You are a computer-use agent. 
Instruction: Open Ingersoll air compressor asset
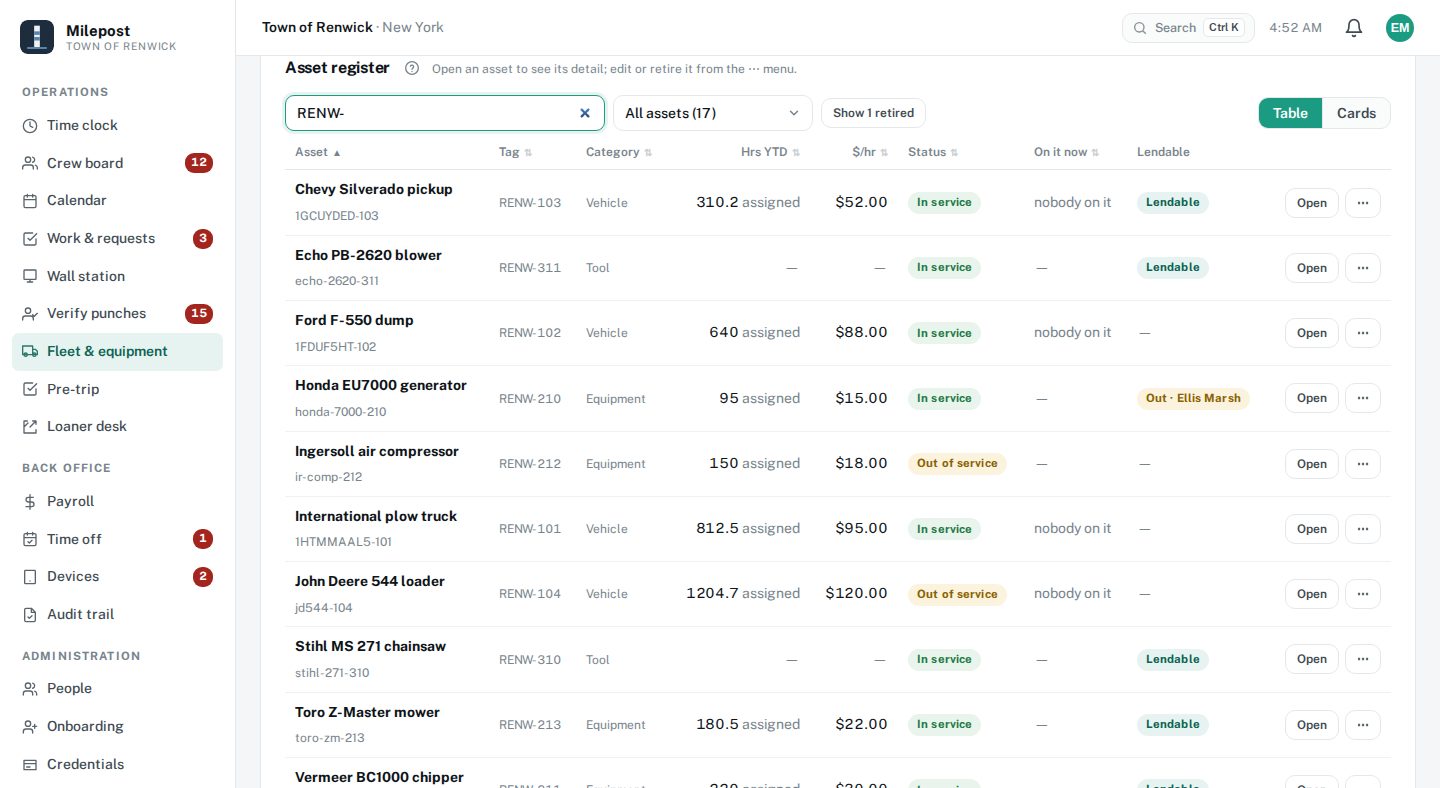click(1311, 464)
